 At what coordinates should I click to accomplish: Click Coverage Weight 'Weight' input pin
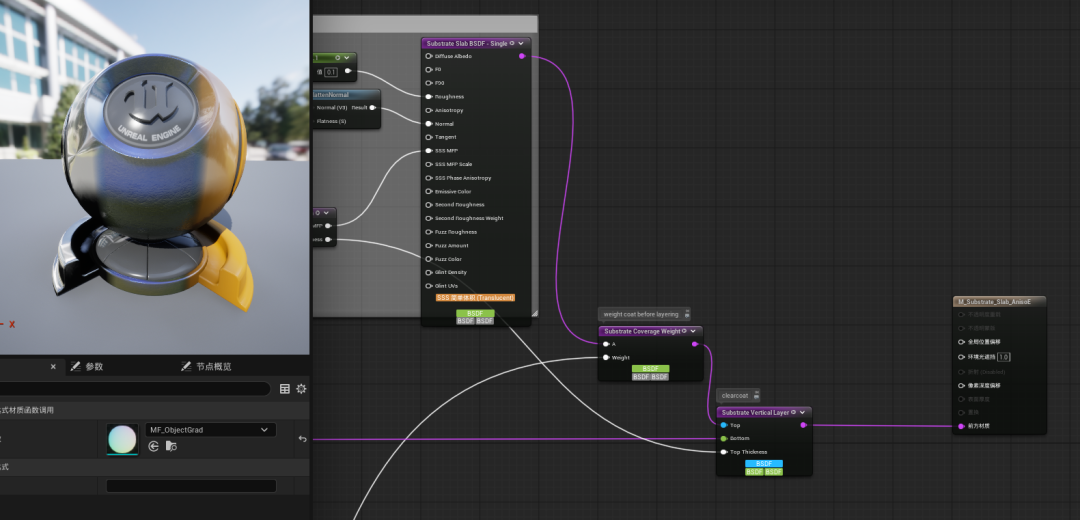pyautogui.click(x=606, y=357)
